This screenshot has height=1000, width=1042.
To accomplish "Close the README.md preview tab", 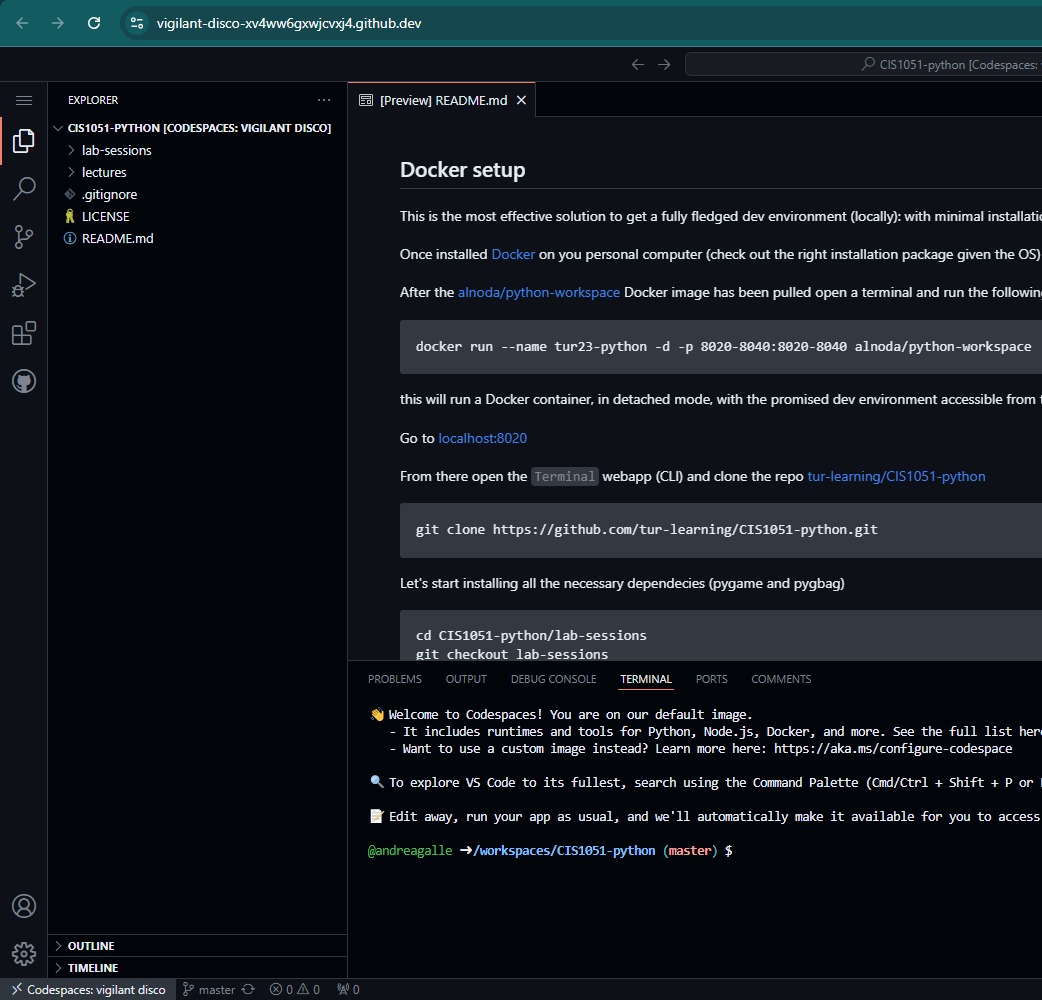I will click(522, 100).
